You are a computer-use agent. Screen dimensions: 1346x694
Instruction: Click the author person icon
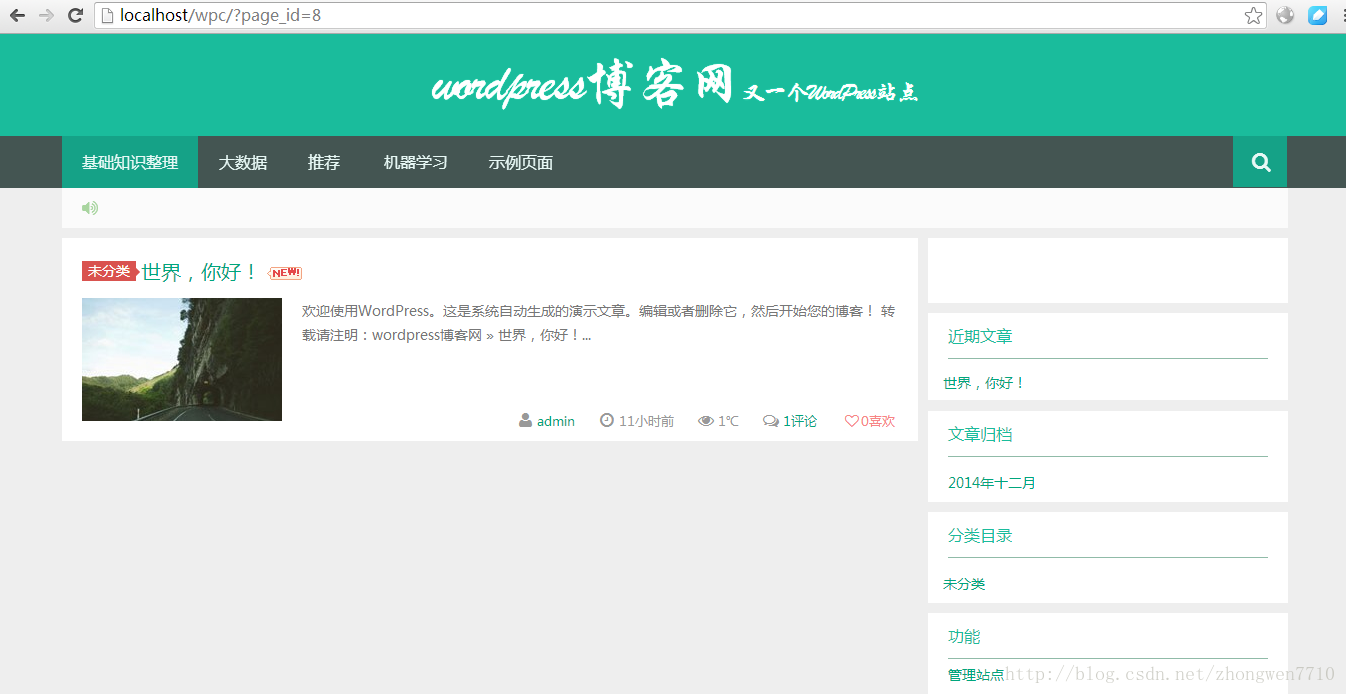[x=526, y=421]
